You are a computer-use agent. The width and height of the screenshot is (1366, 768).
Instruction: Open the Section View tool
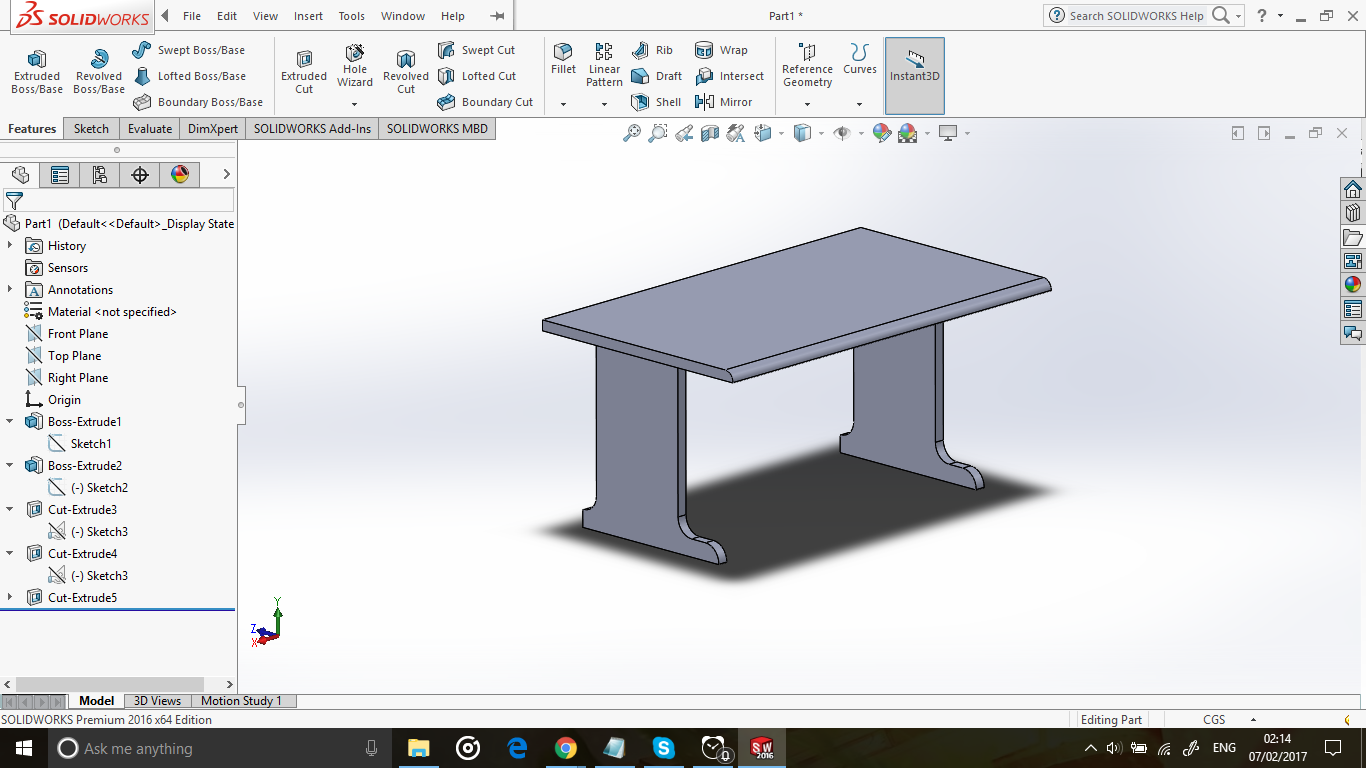[710, 133]
